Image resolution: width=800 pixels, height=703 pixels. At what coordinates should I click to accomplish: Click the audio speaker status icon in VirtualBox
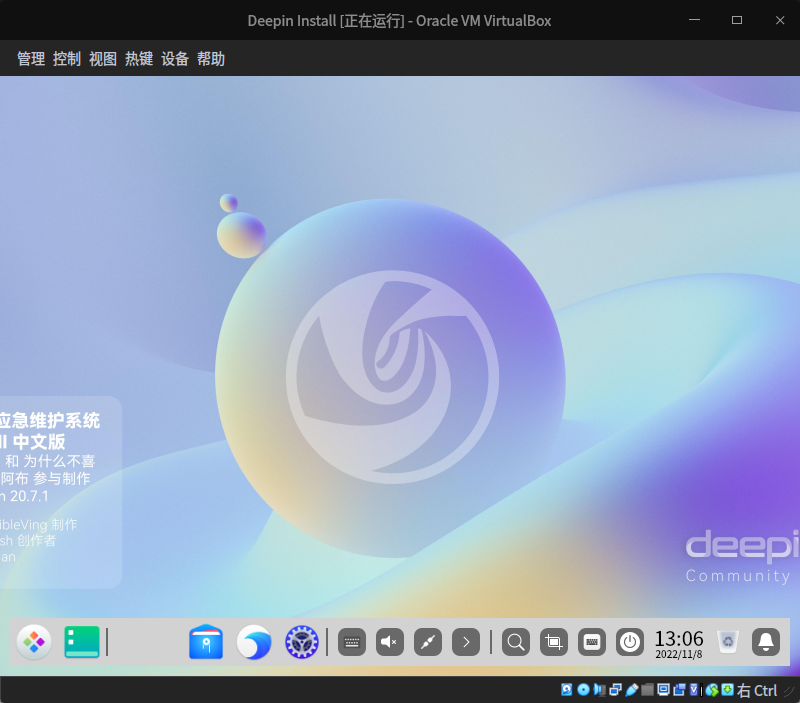pos(599,690)
